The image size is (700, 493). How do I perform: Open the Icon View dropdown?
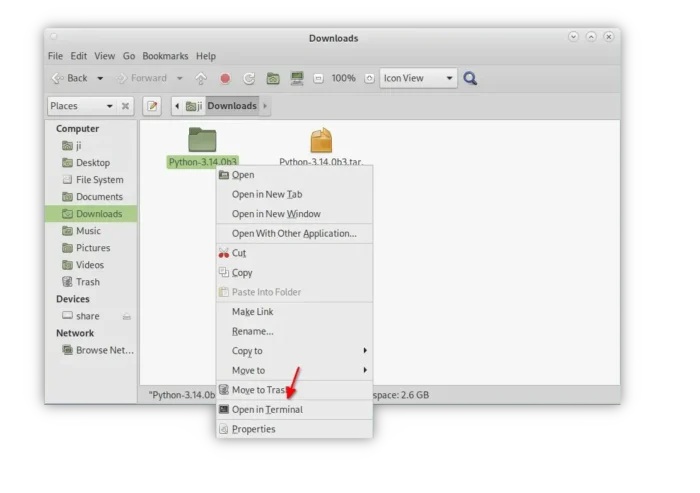tap(418, 78)
